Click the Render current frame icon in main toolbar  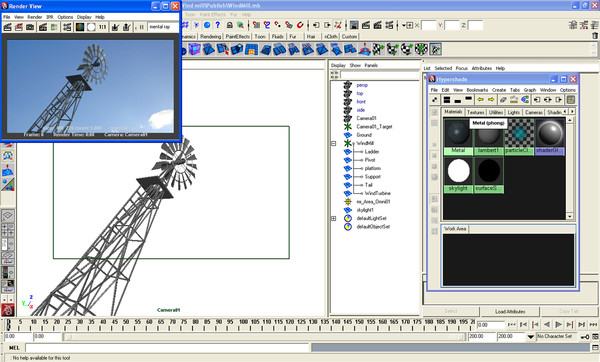[366, 25]
